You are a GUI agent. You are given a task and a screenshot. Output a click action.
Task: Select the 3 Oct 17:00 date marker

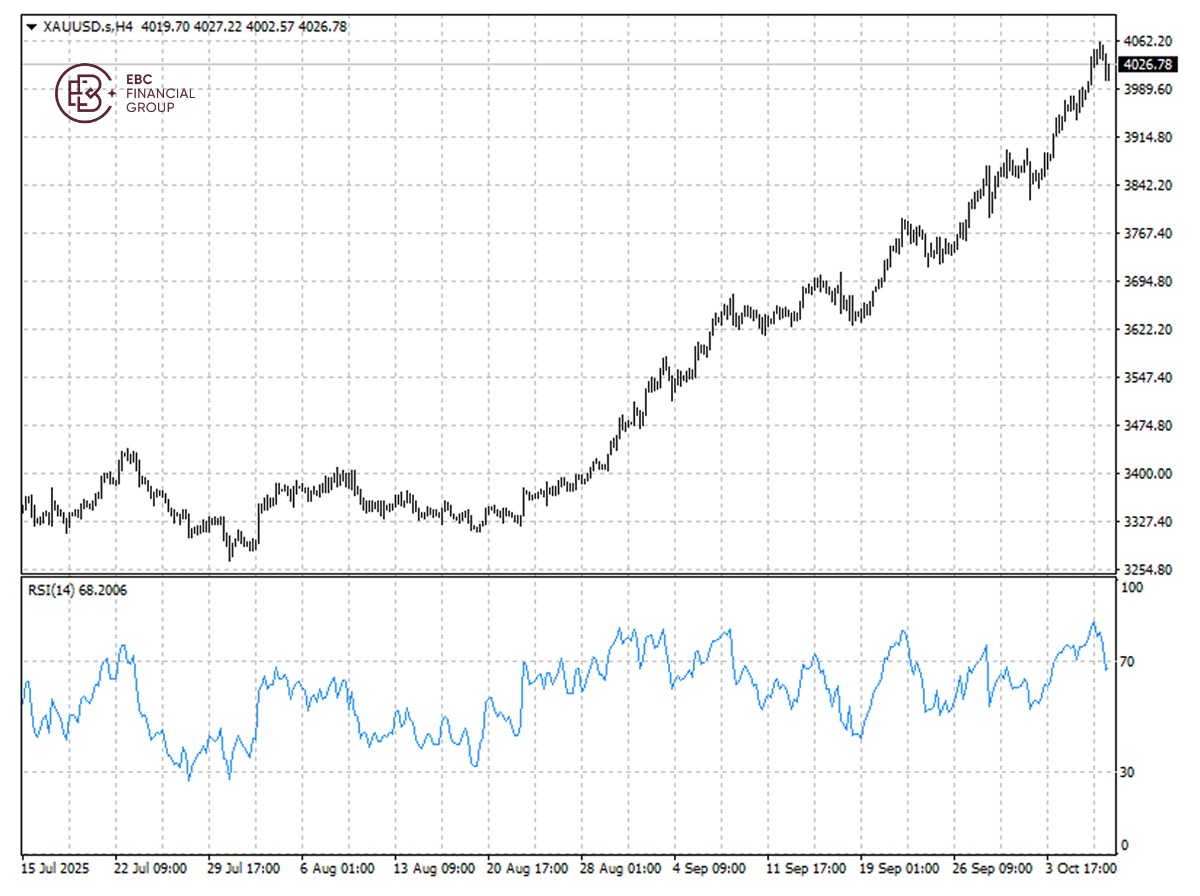coord(1084,868)
